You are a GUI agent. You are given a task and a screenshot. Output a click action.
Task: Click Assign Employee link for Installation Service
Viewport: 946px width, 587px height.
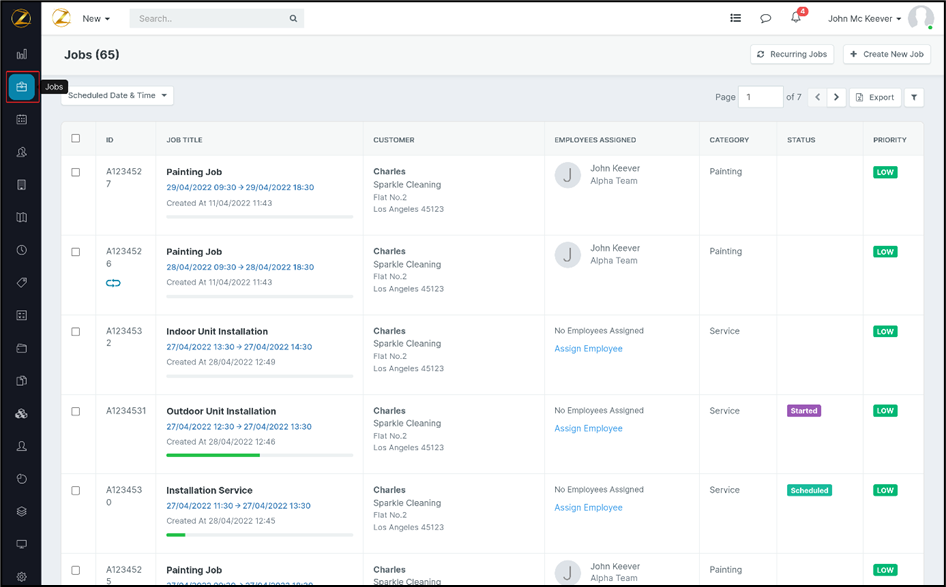[588, 508]
